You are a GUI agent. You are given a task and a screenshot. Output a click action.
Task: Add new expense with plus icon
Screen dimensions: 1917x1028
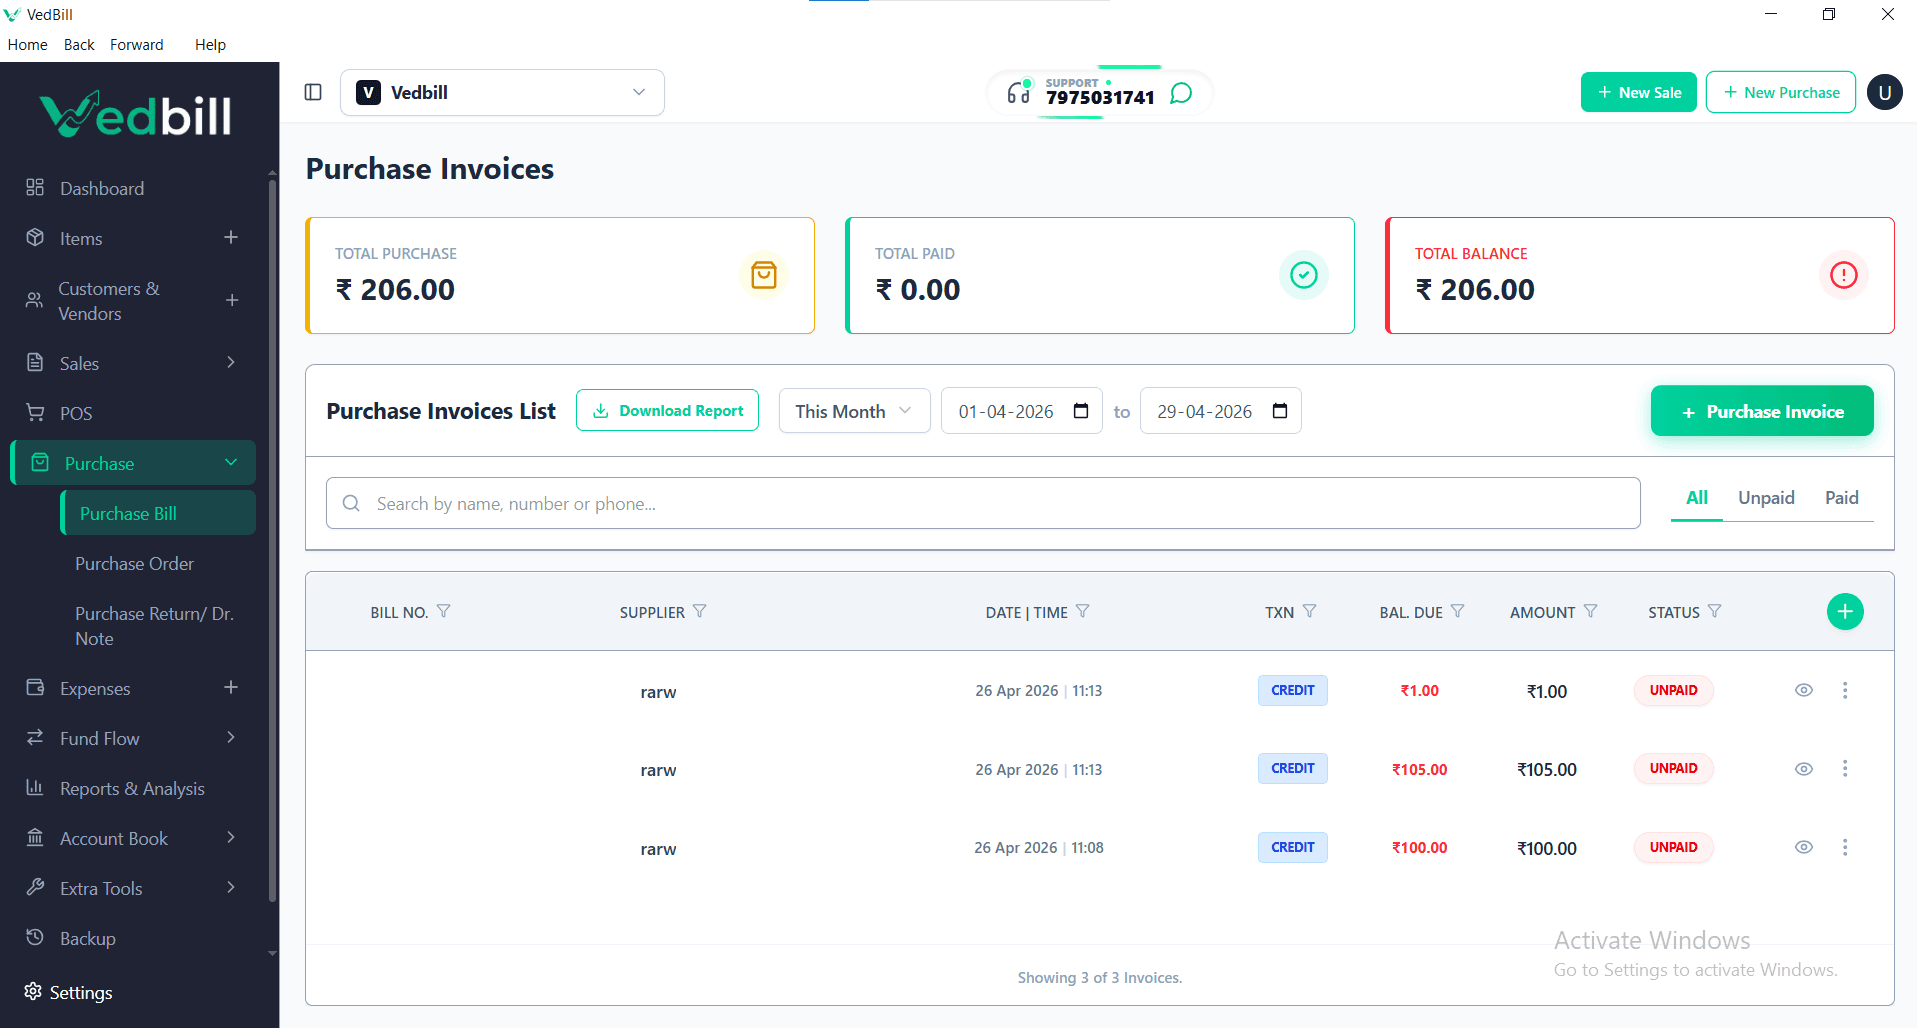[231, 687]
